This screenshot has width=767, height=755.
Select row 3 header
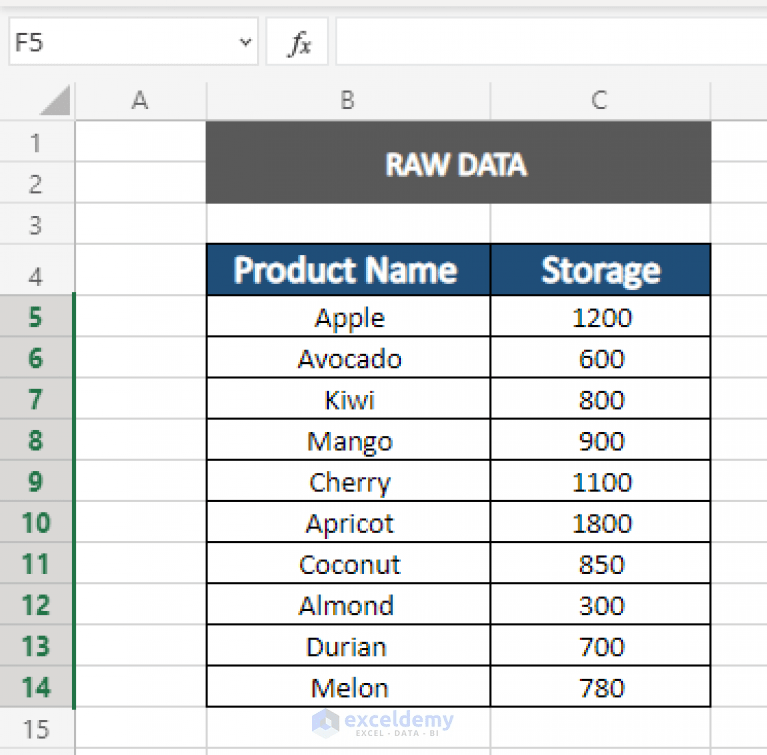coord(36,224)
